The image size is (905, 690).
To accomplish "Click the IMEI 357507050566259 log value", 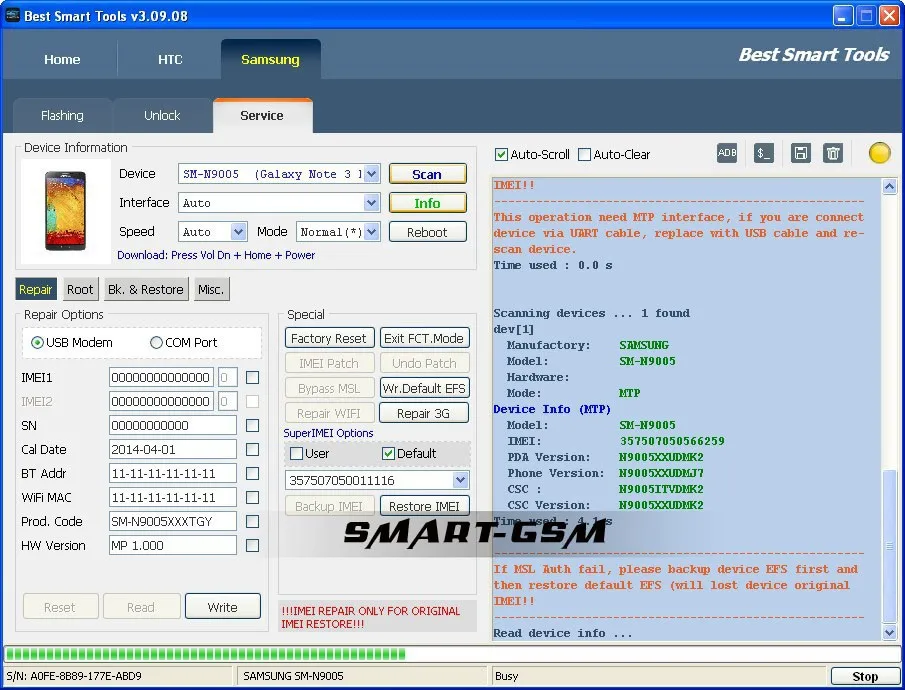I will (672, 441).
